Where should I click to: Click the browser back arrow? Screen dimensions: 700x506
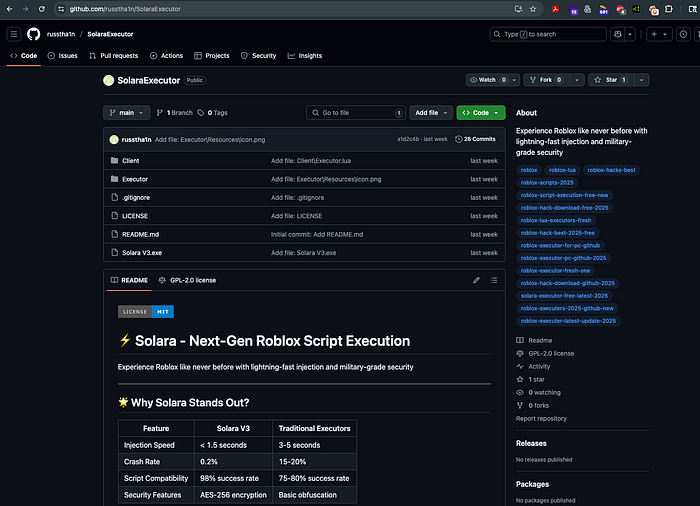(9, 9)
